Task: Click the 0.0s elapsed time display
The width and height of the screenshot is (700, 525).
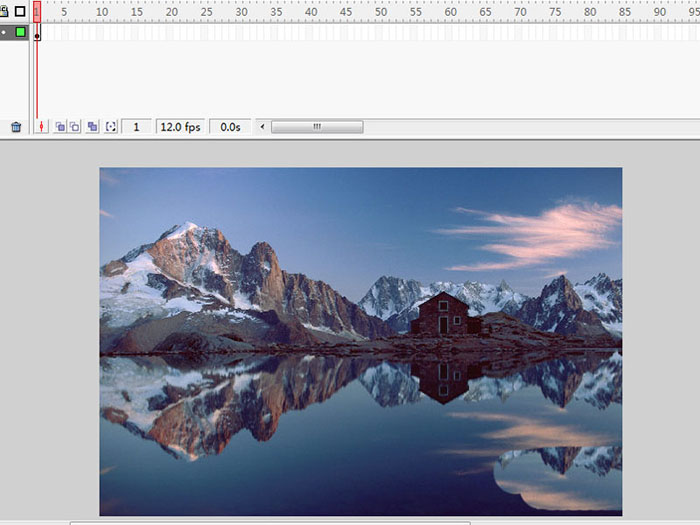Action: (230, 127)
